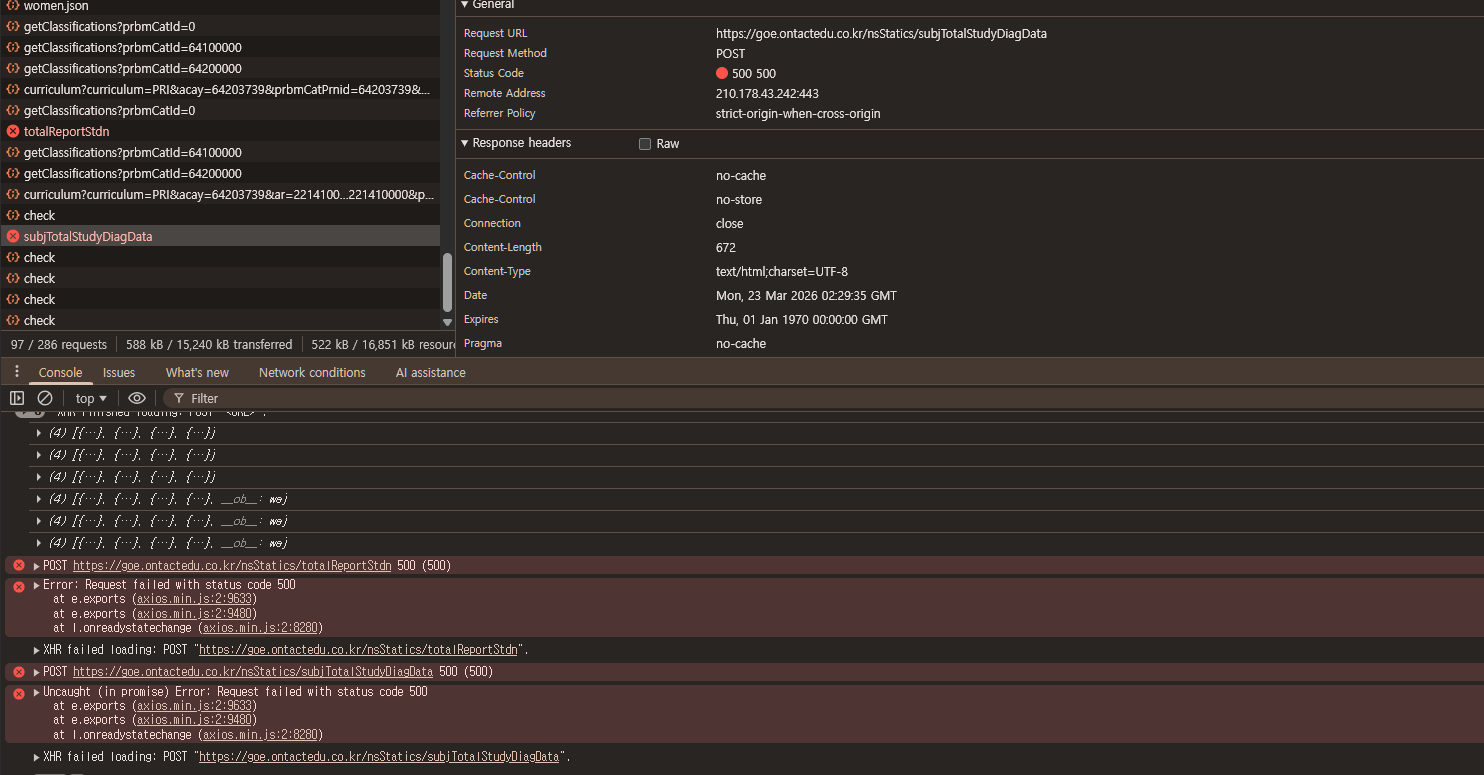Screen dimensions: 1484x775
Task: Enable the Raw response headers checkbox
Action: point(645,144)
